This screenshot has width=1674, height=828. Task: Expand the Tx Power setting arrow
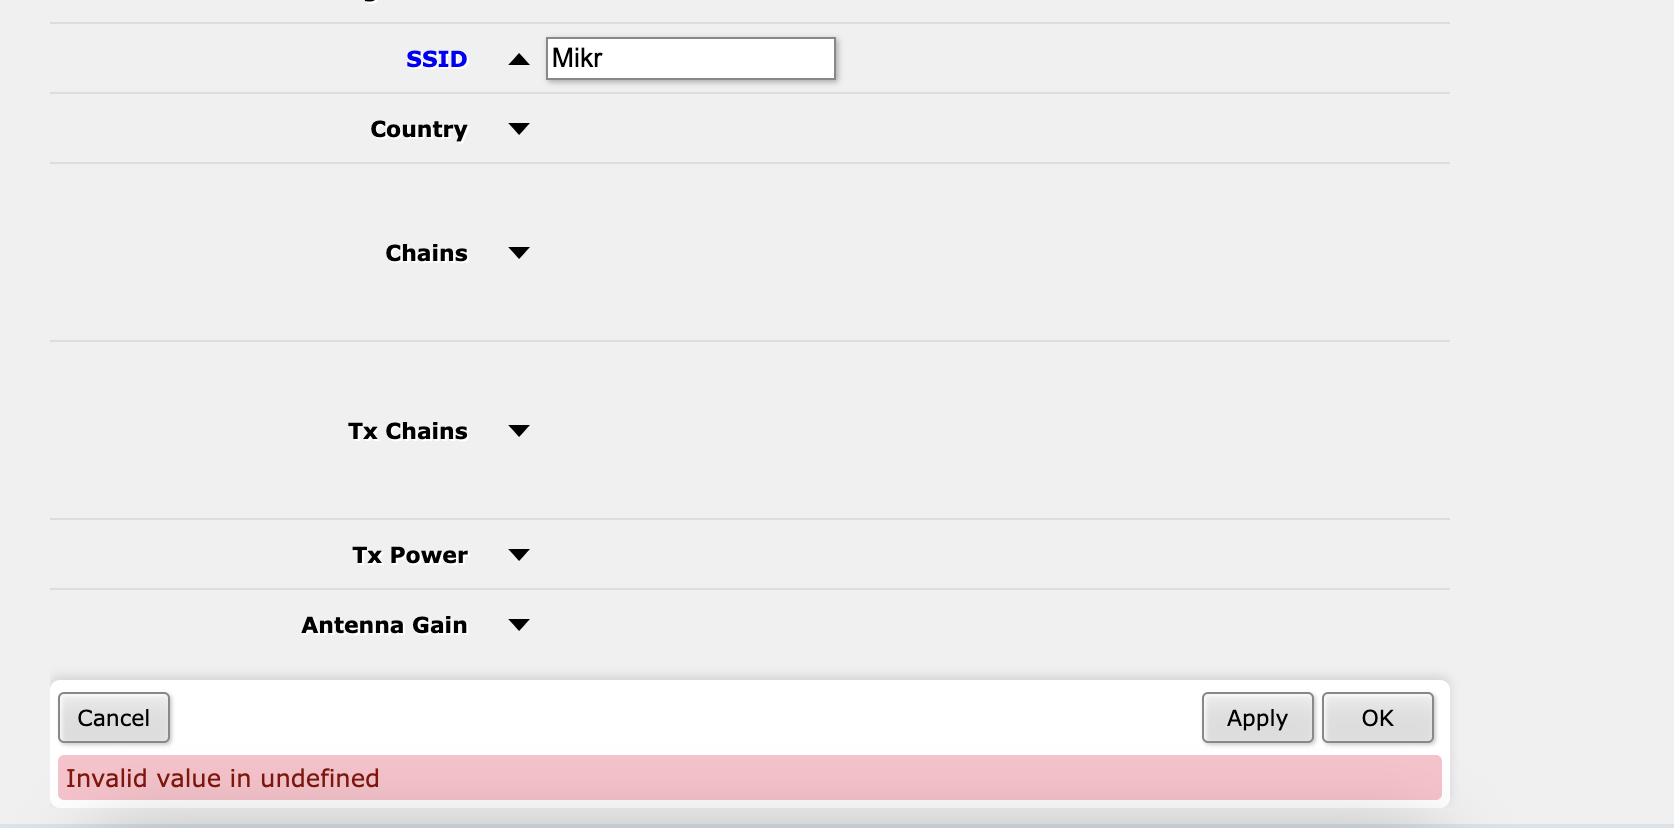(x=518, y=555)
